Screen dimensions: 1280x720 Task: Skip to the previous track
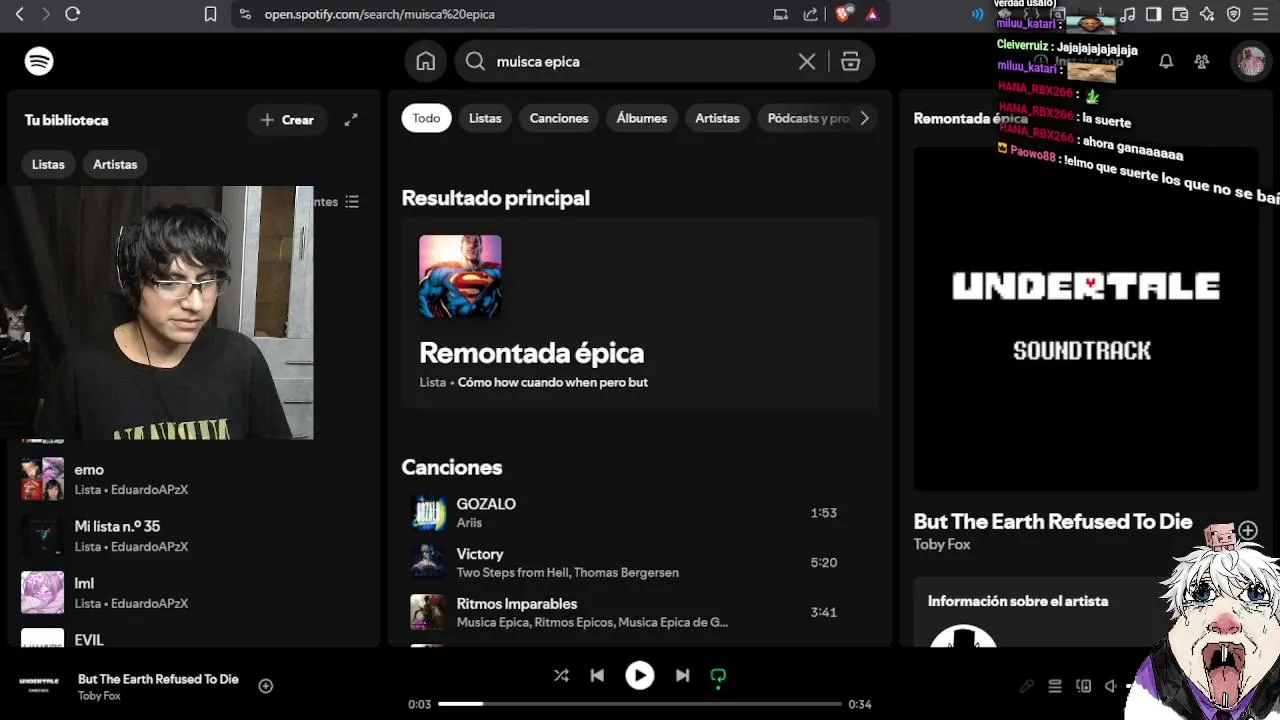click(597, 675)
